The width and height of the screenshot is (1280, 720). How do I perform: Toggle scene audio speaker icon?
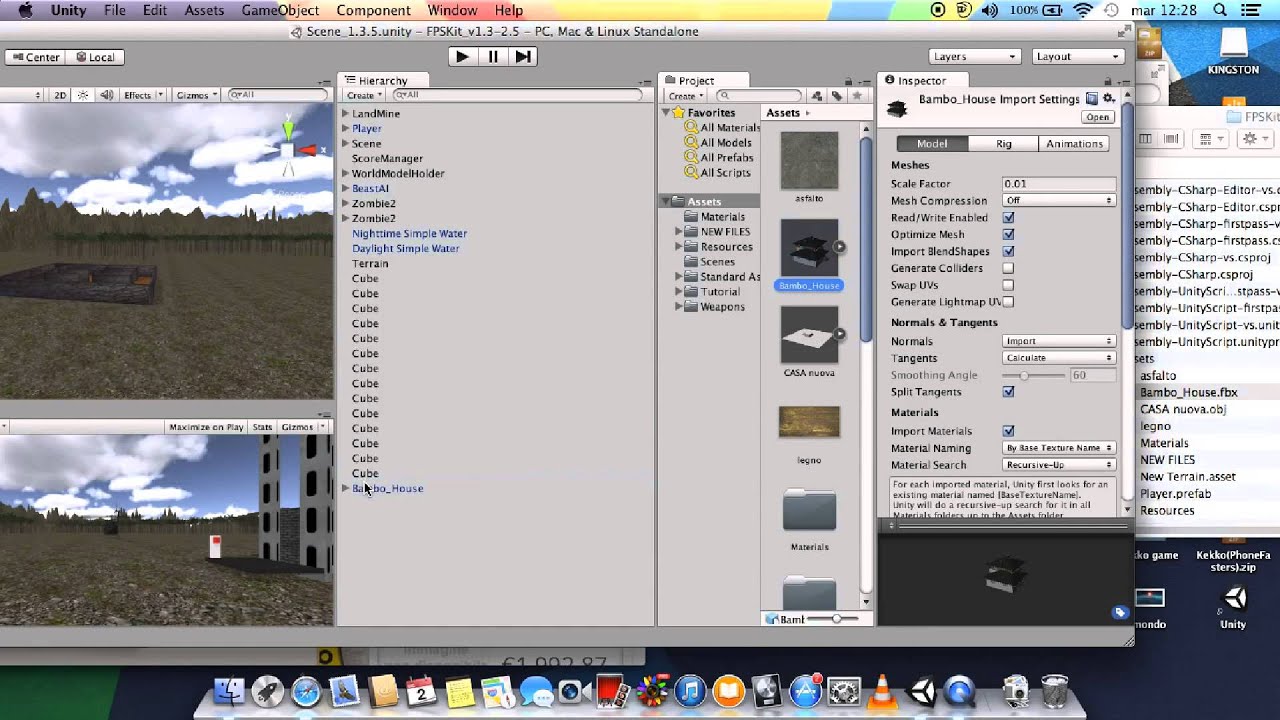tap(105, 95)
